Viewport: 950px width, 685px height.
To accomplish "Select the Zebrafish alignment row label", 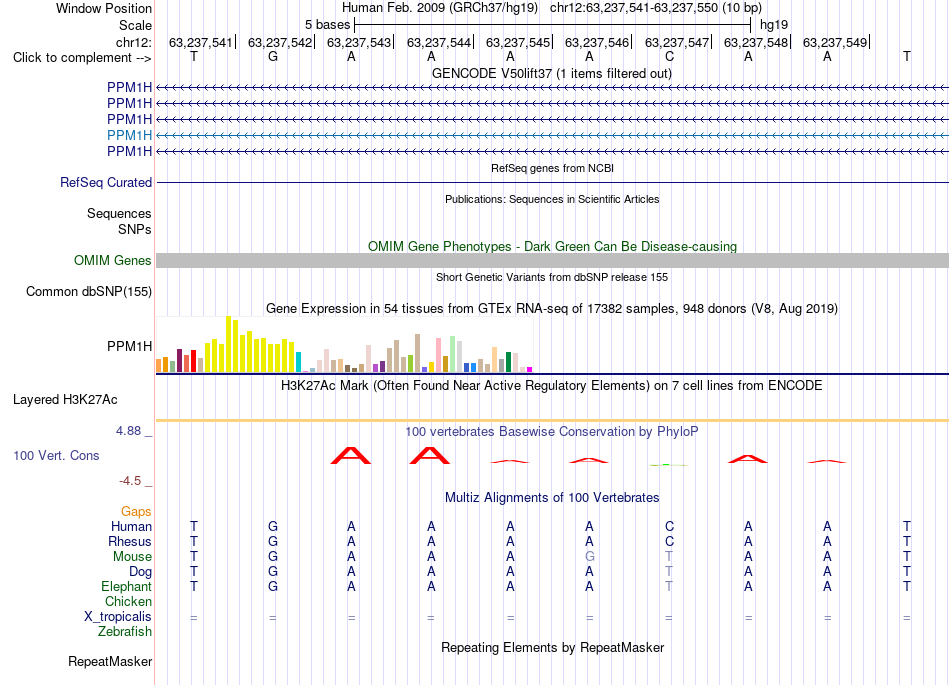I will pos(125,632).
